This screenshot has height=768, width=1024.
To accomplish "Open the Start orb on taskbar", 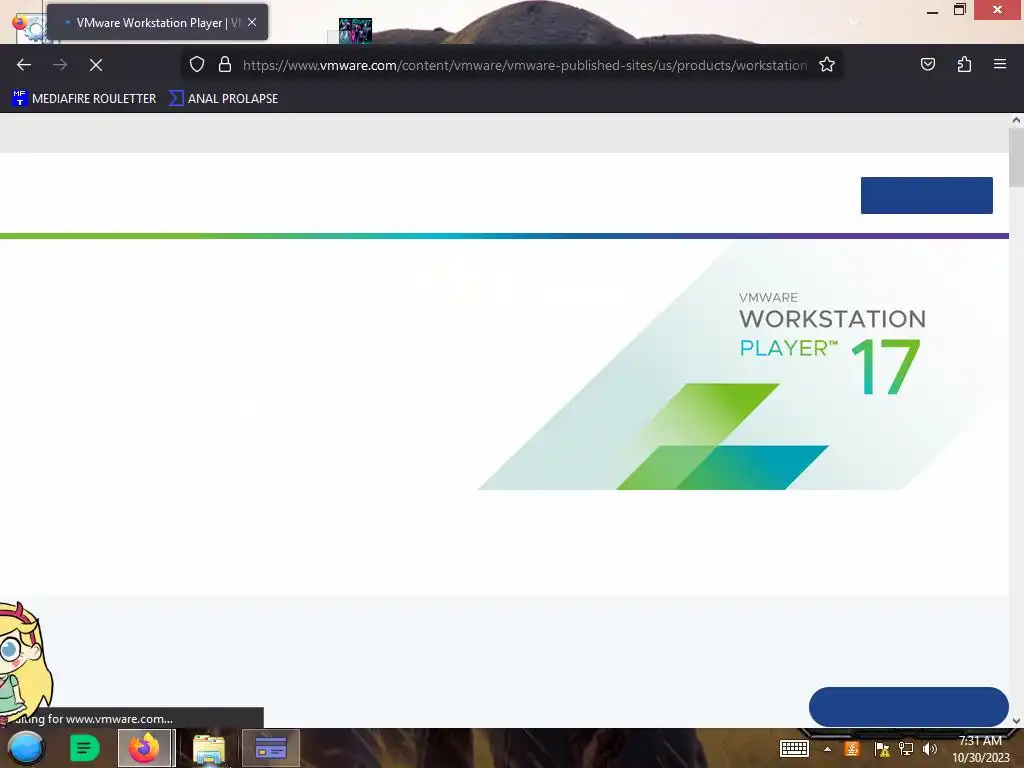I will (26, 748).
